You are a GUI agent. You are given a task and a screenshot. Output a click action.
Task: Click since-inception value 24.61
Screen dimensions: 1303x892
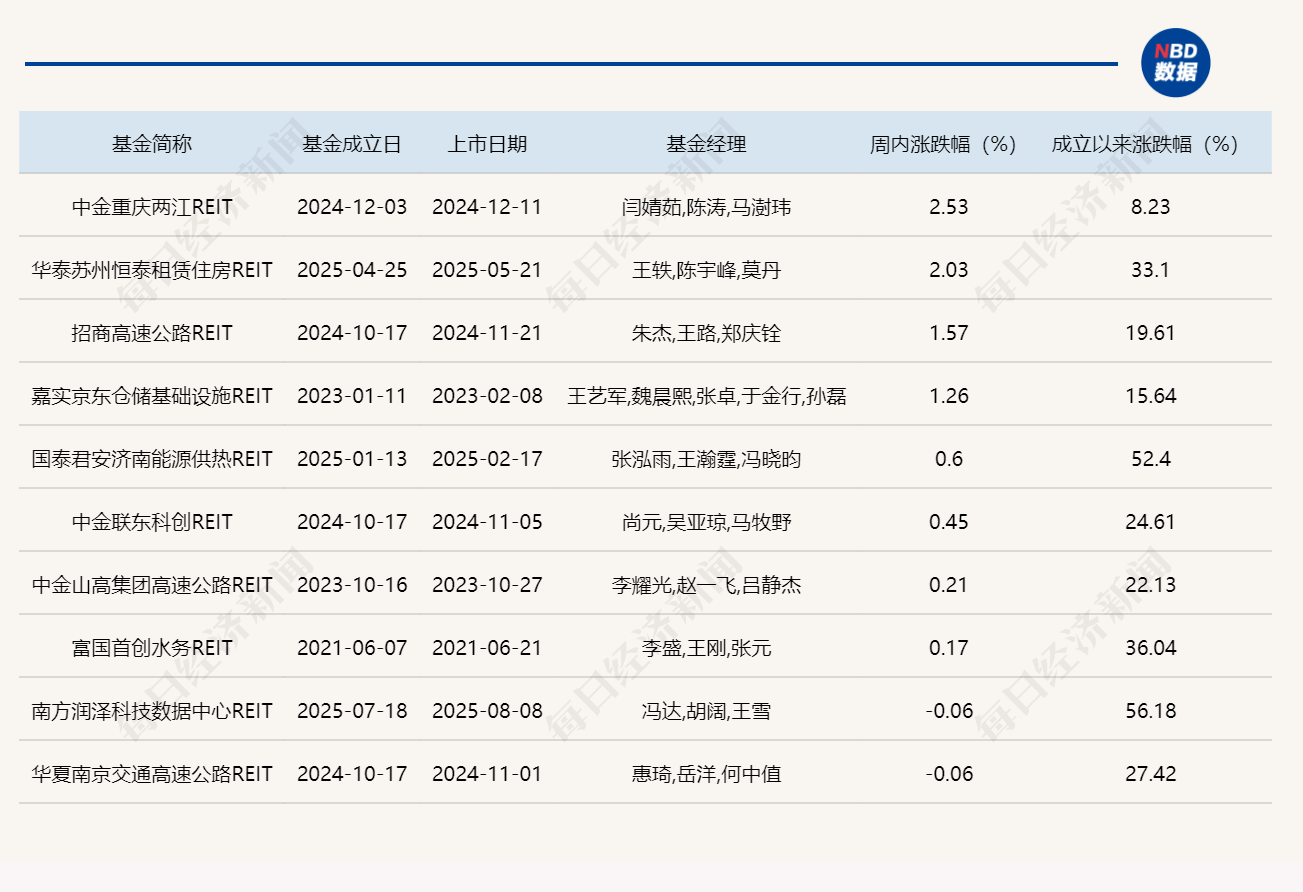click(x=1150, y=522)
